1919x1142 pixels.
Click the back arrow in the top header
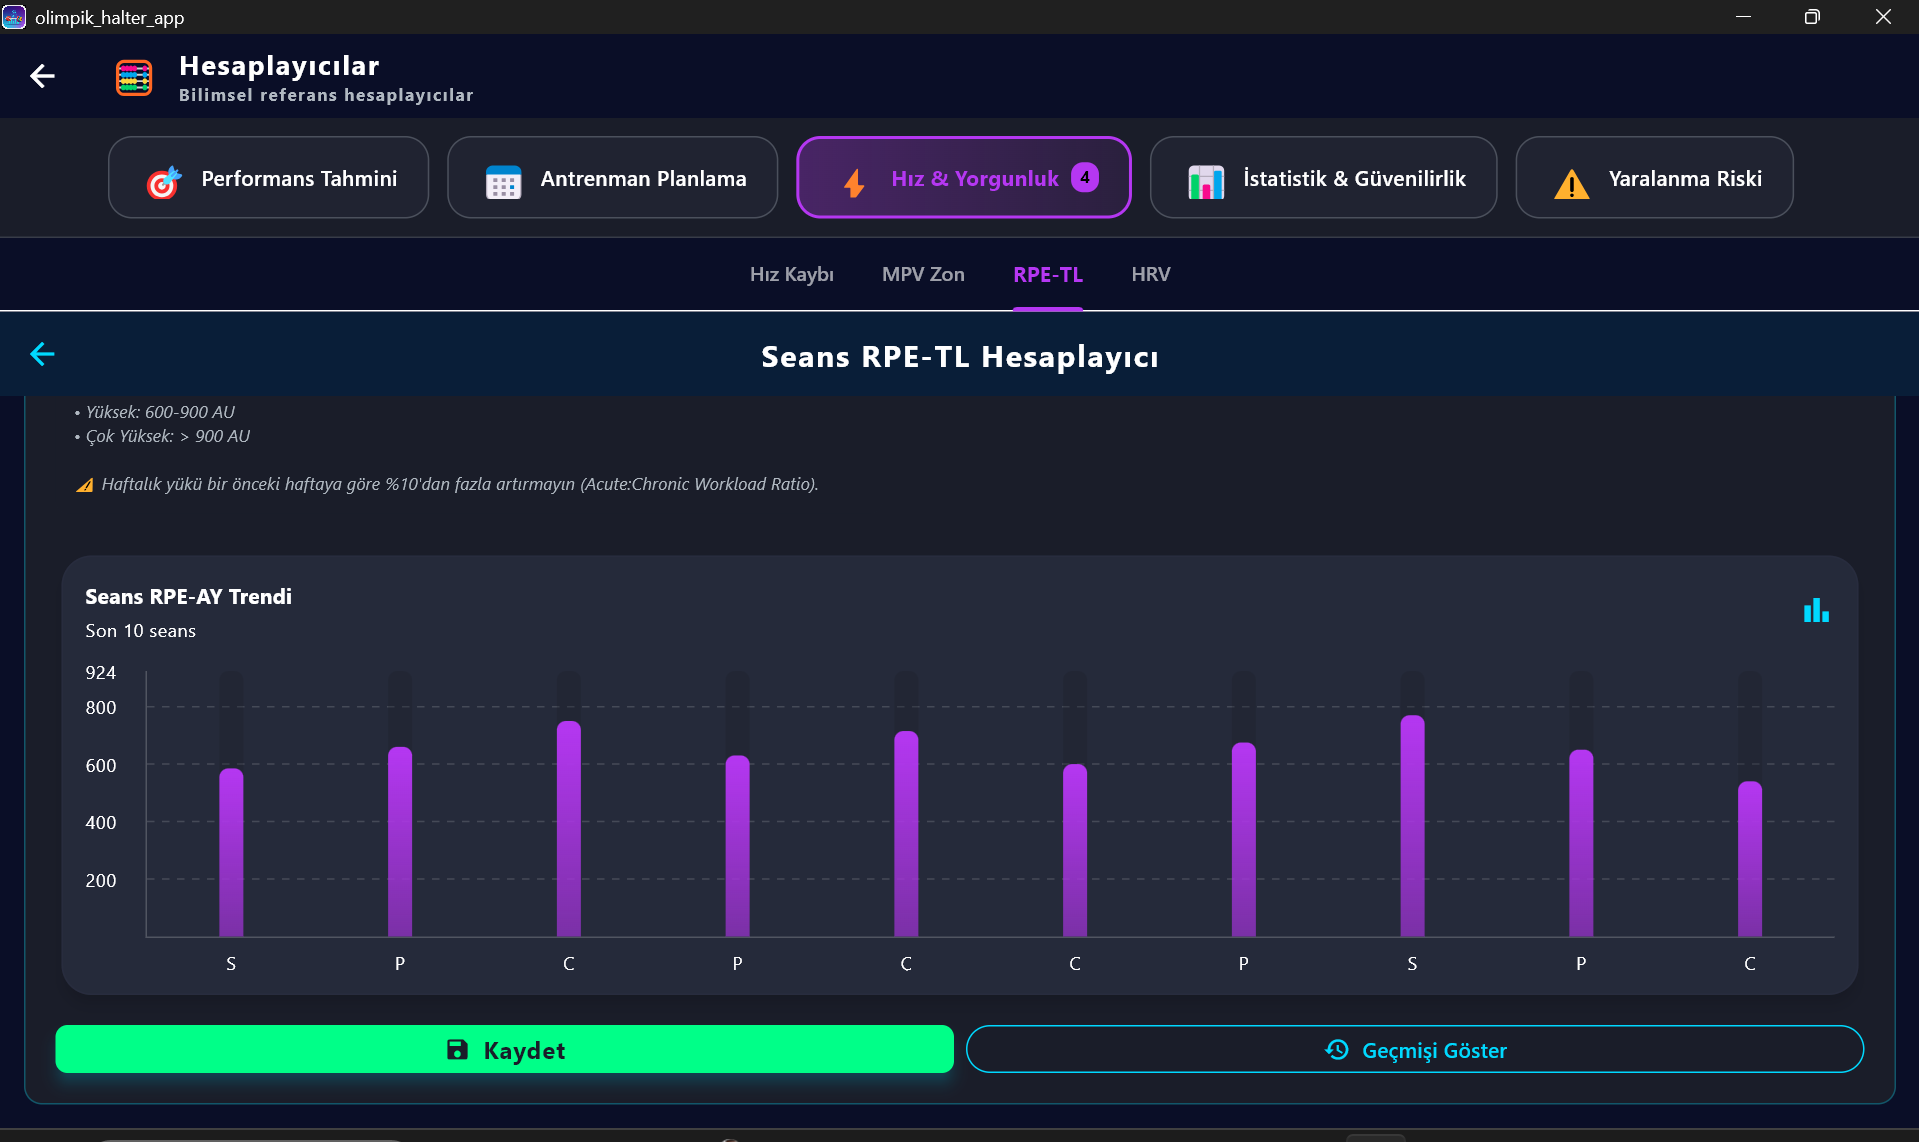[x=42, y=76]
